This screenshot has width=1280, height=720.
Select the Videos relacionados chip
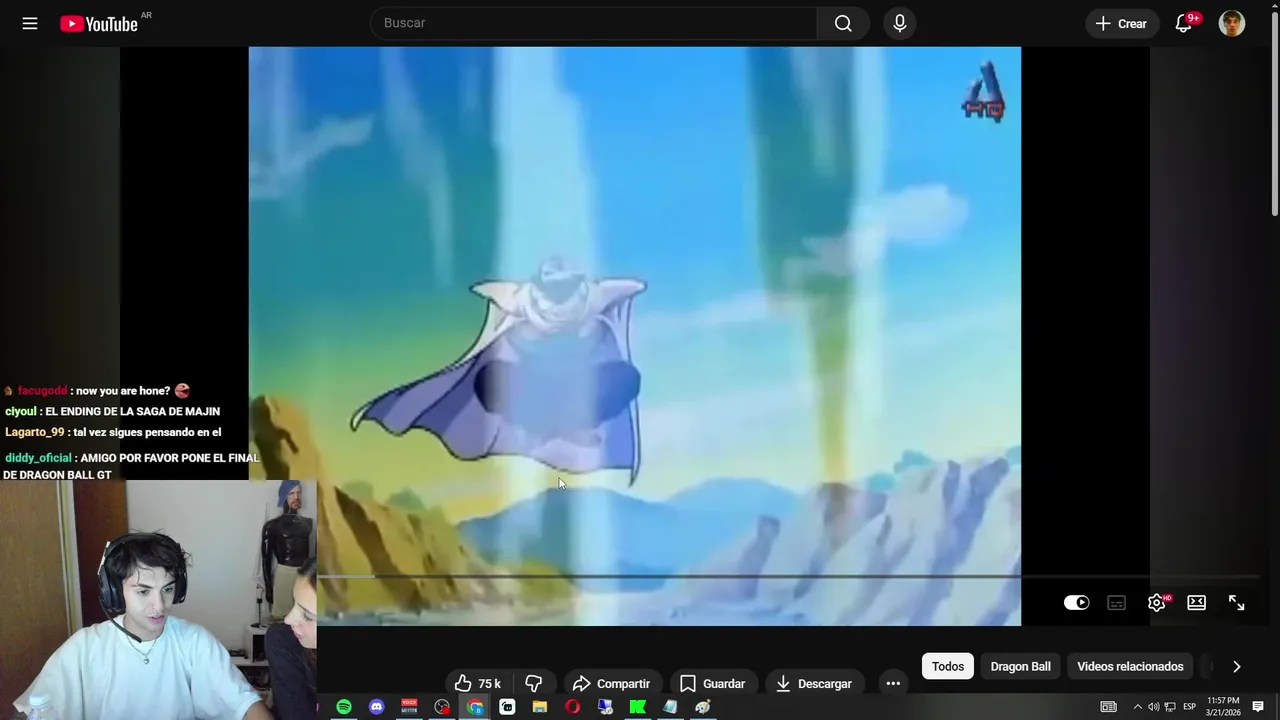[1130, 666]
